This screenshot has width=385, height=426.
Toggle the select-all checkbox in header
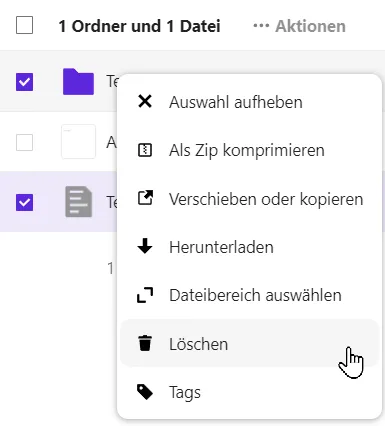click(24, 25)
